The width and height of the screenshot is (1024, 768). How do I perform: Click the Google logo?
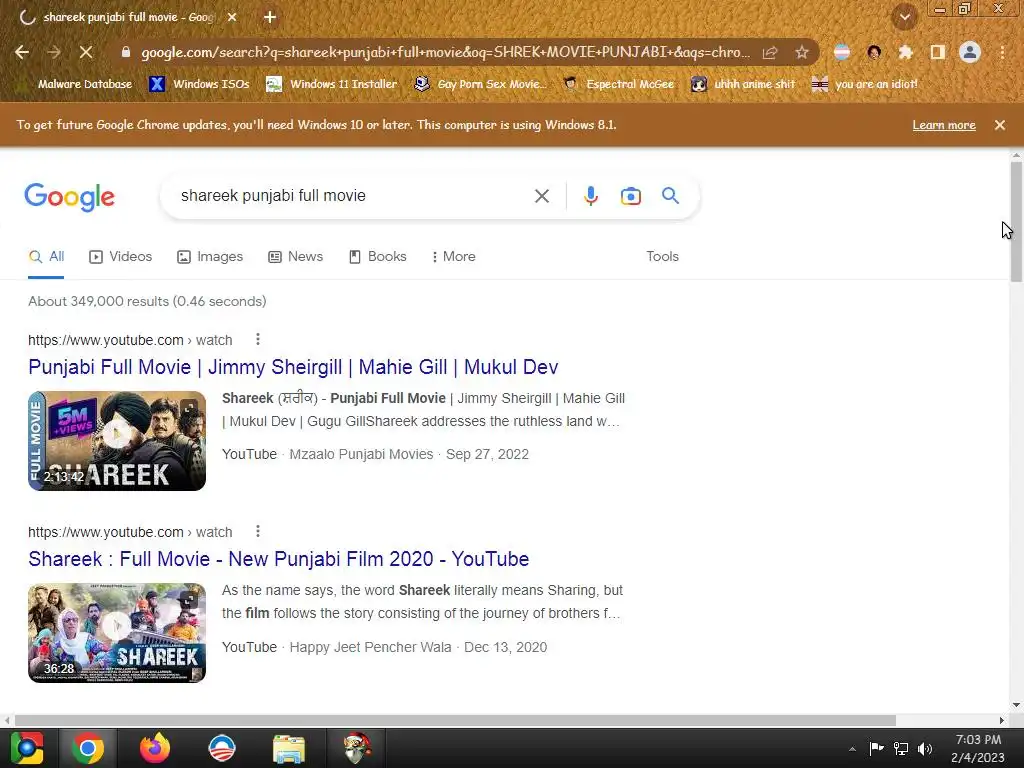point(70,197)
